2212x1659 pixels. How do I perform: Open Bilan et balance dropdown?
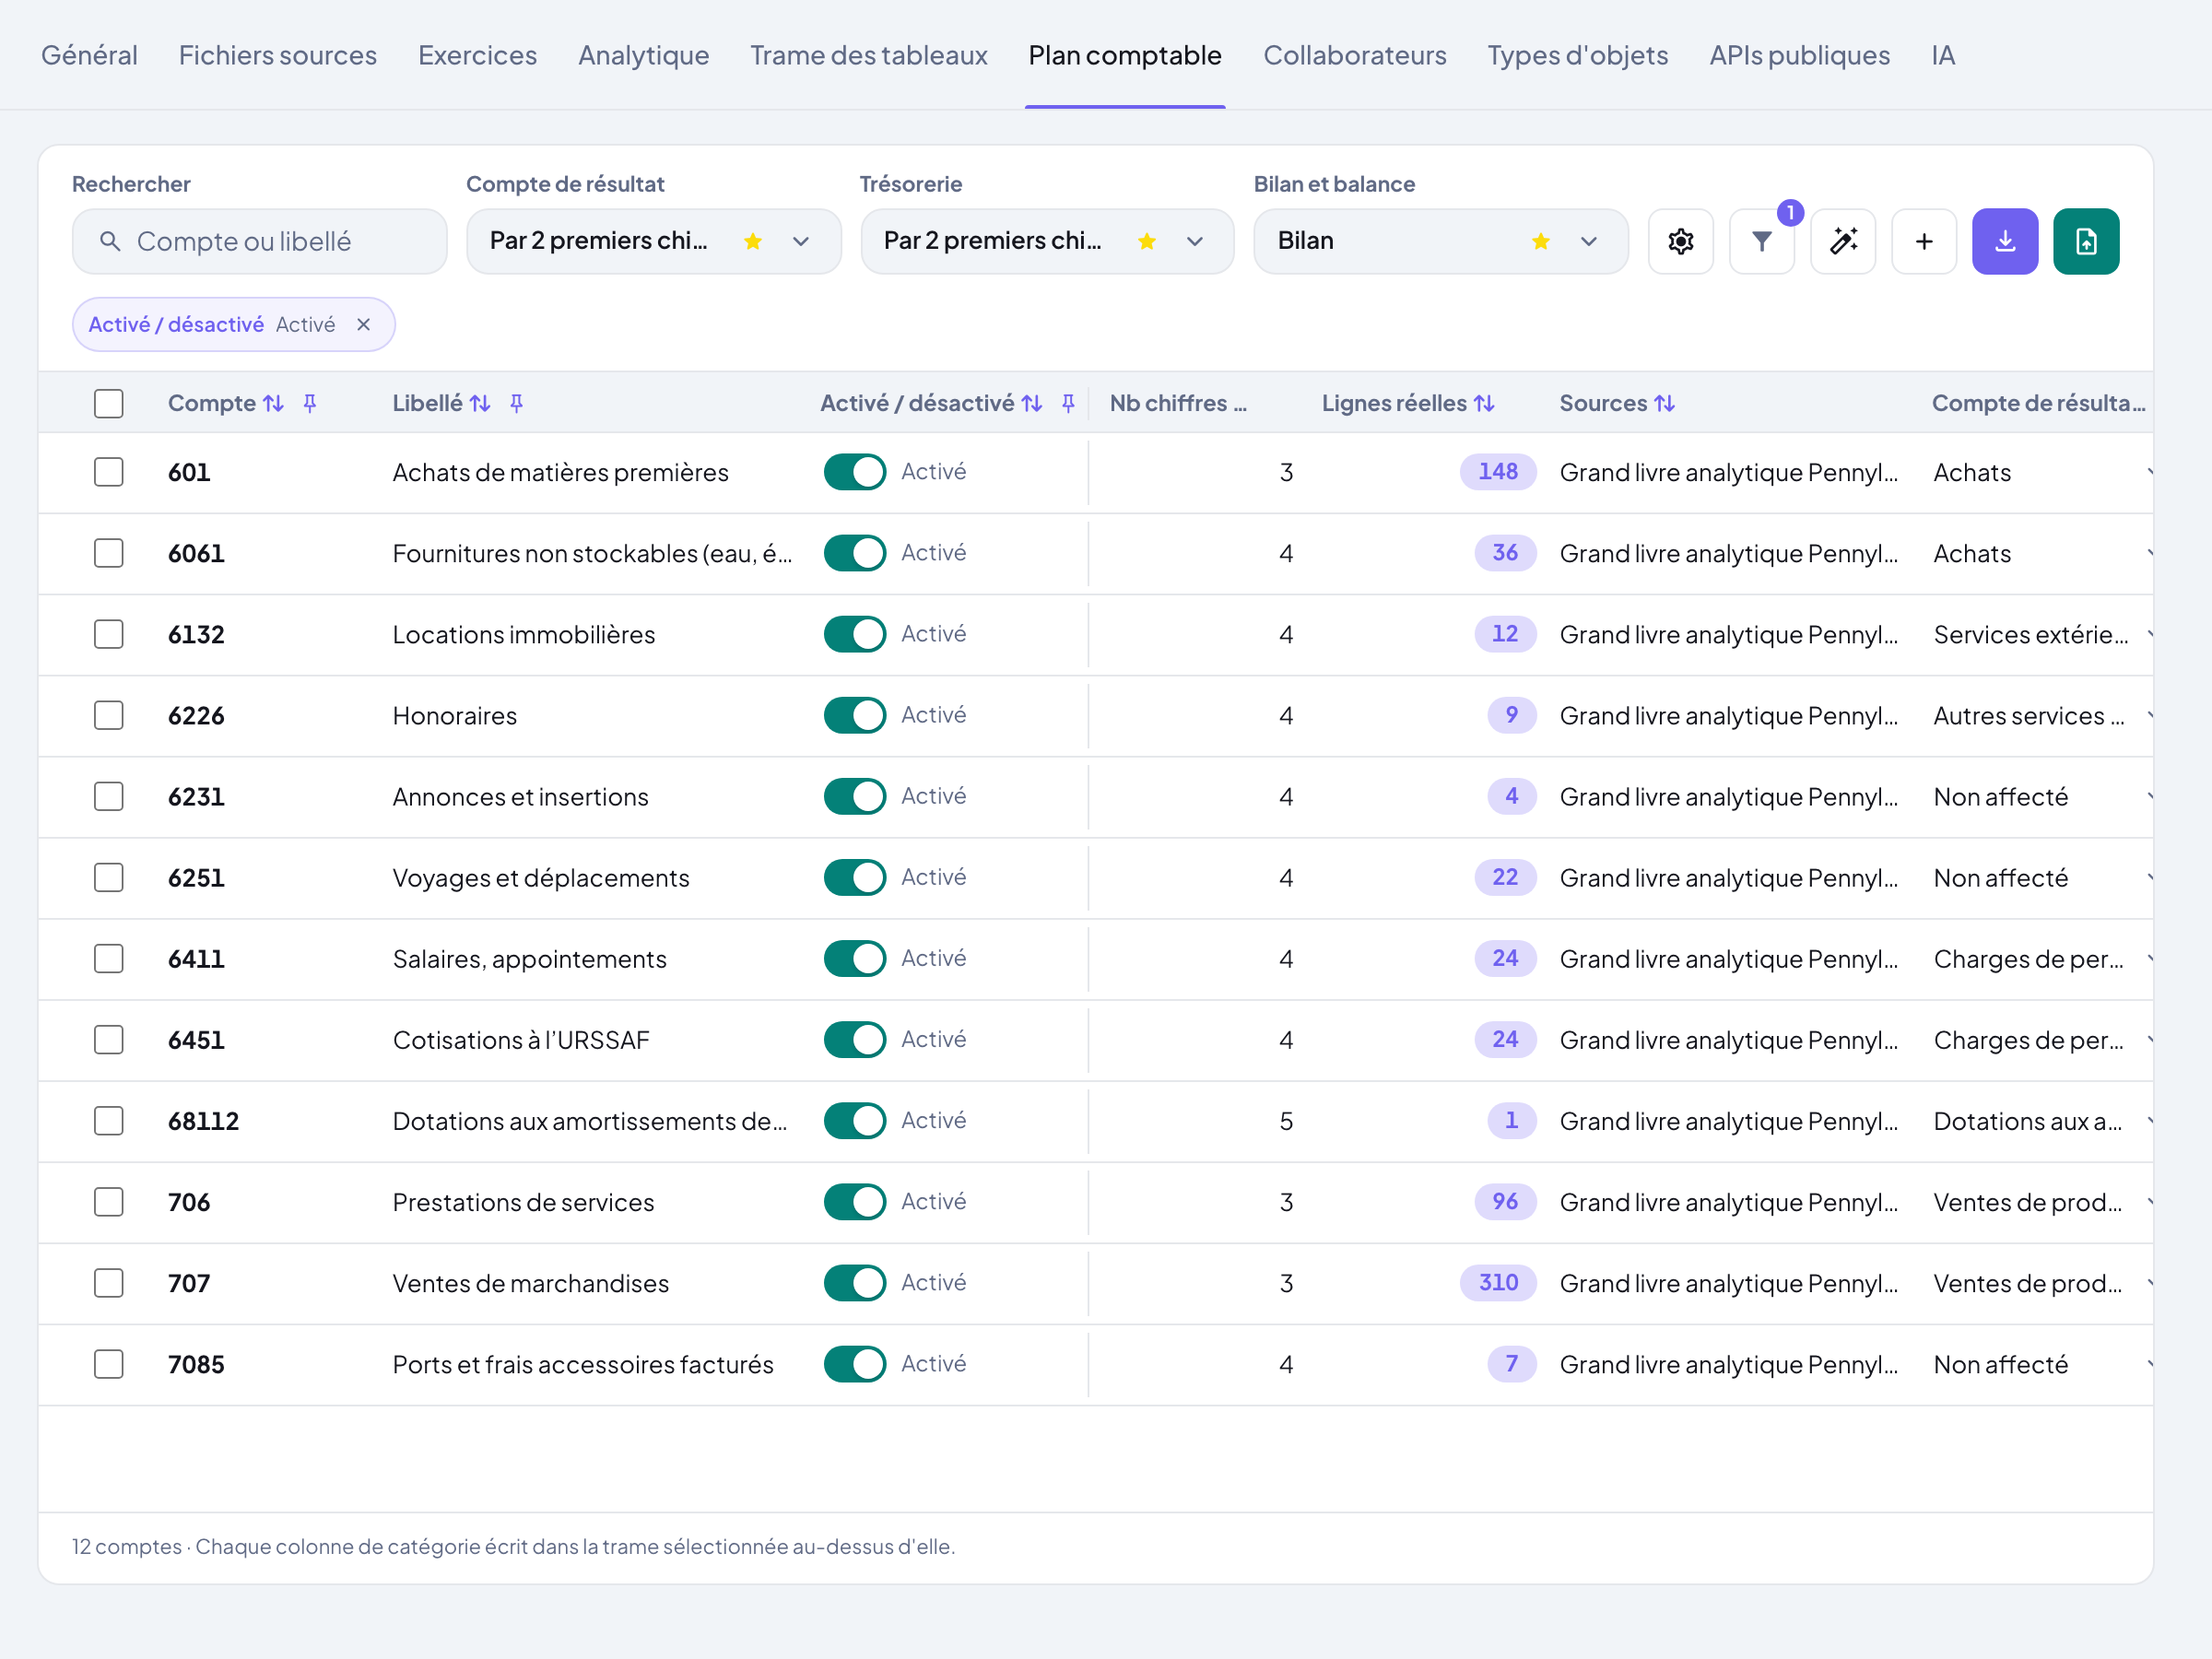coord(1441,241)
